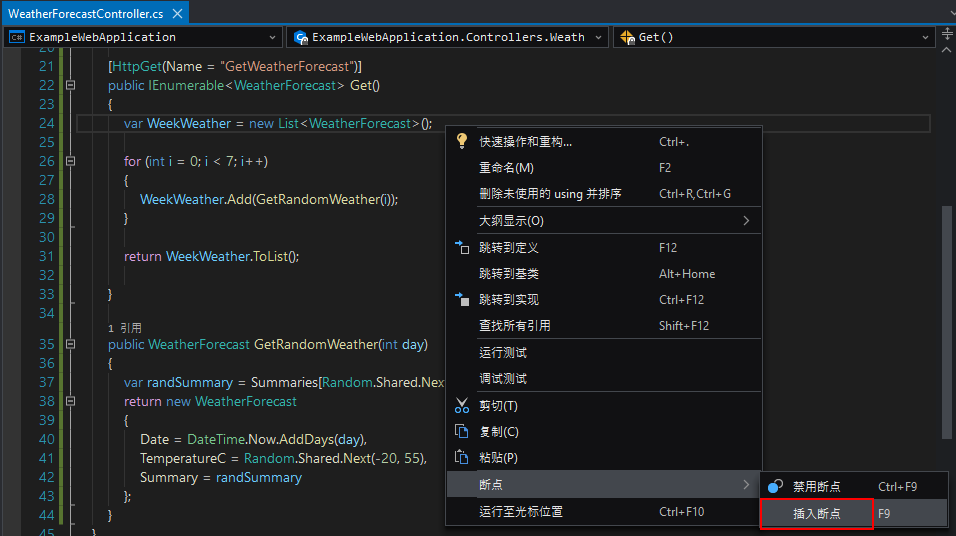Choose 跳转到定义 menu item
The width and height of the screenshot is (956, 536).
coord(604,248)
